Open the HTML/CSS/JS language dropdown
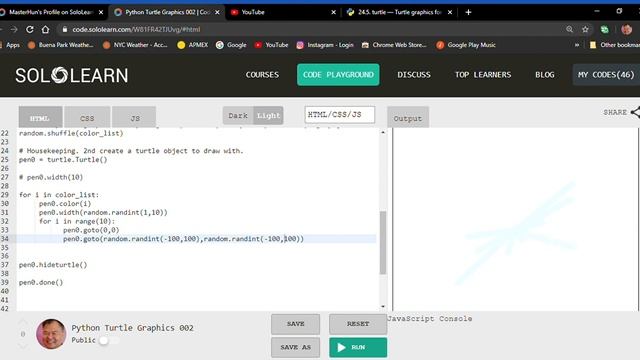640x360 pixels. coord(340,115)
